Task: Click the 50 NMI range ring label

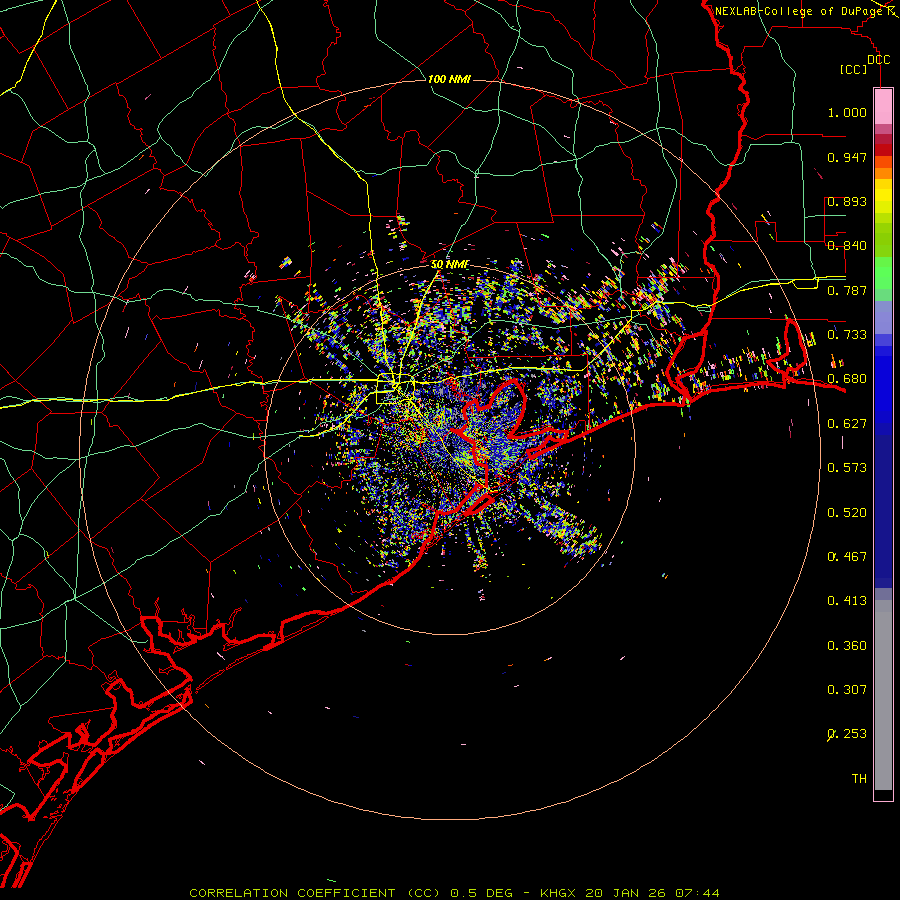Action: pyautogui.click(x=450, y=265)
